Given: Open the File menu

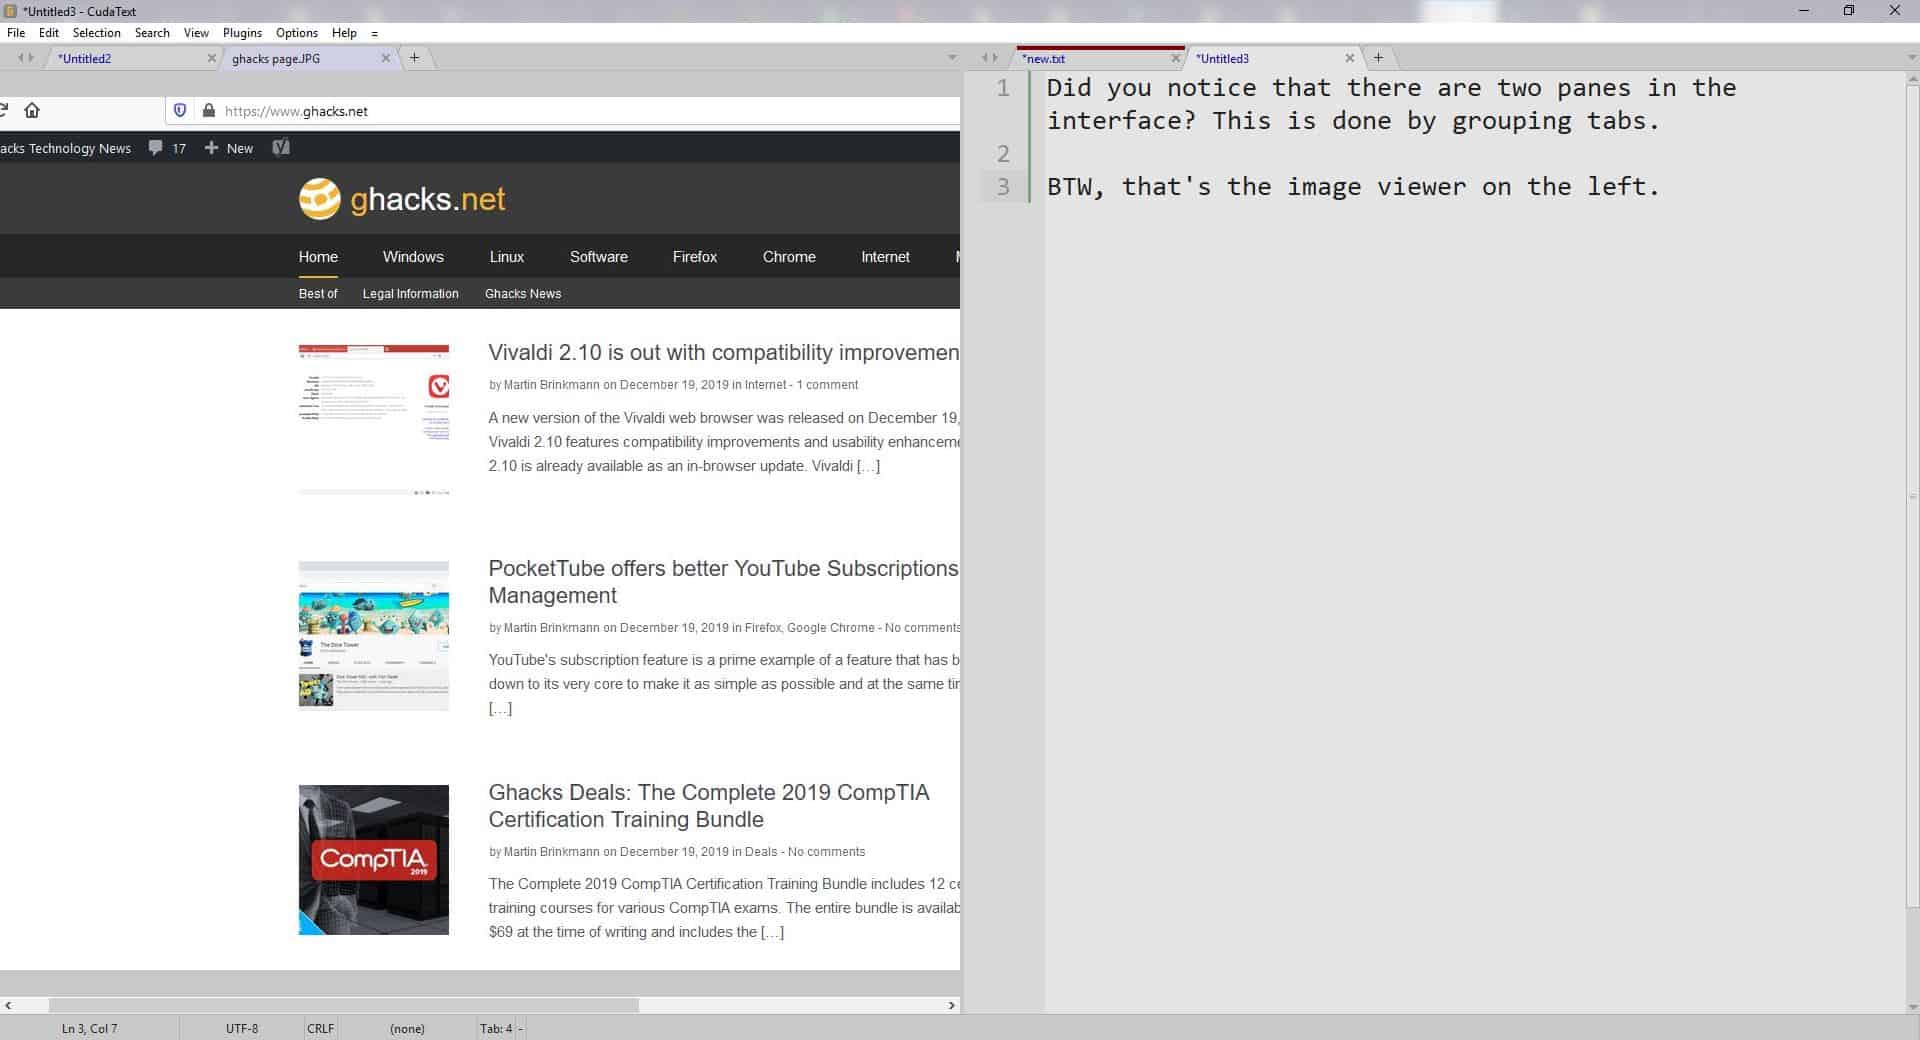Looking at the screenshot, I should point(16,33).
